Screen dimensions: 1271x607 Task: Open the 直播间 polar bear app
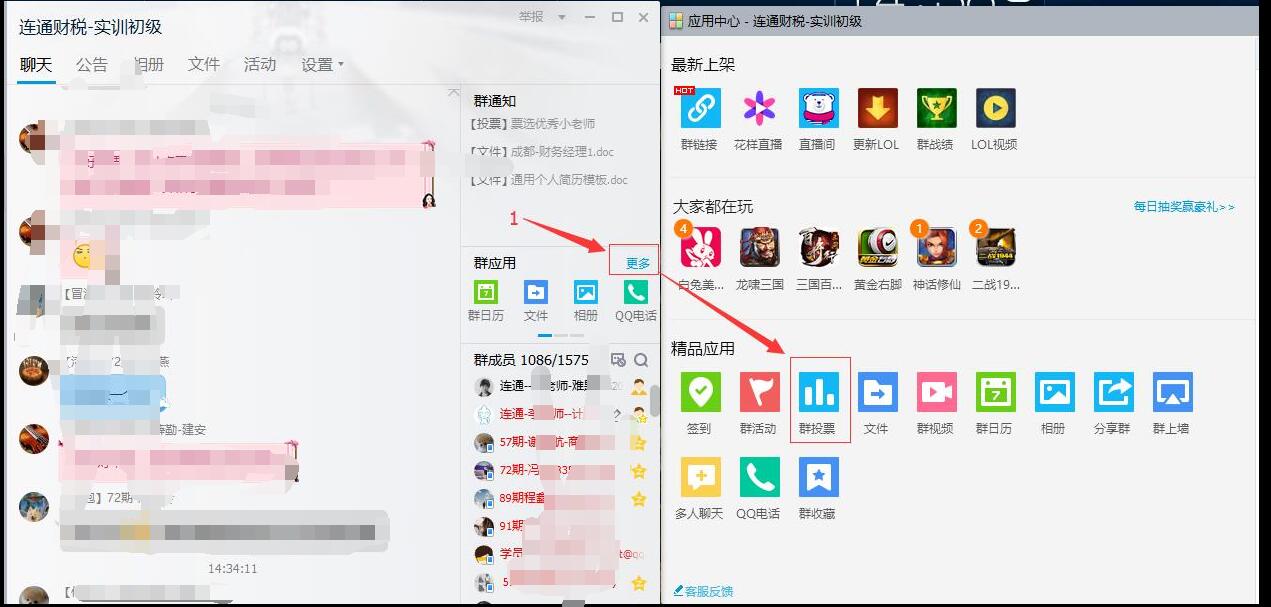tap(818, 108)
